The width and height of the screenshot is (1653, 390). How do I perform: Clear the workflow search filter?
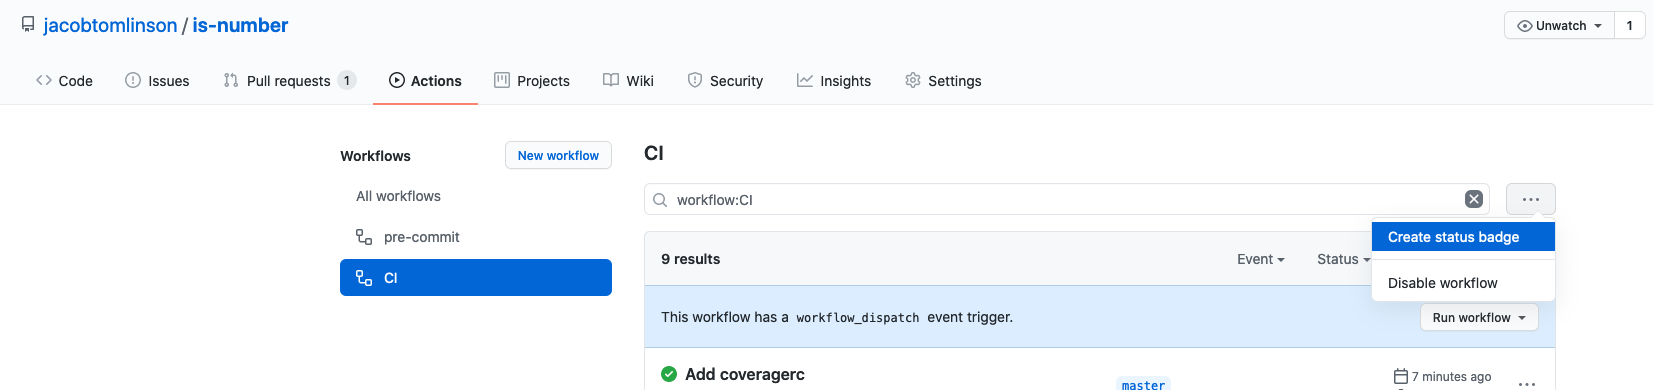coord(1474,199)
